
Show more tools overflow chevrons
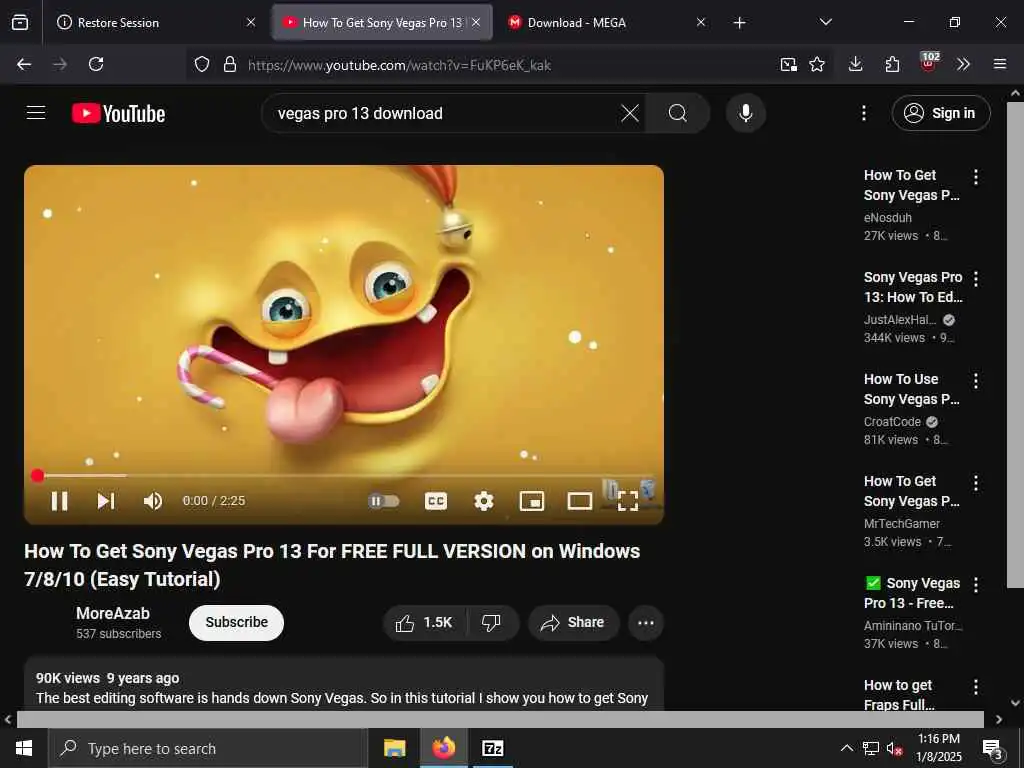point(963,64)
